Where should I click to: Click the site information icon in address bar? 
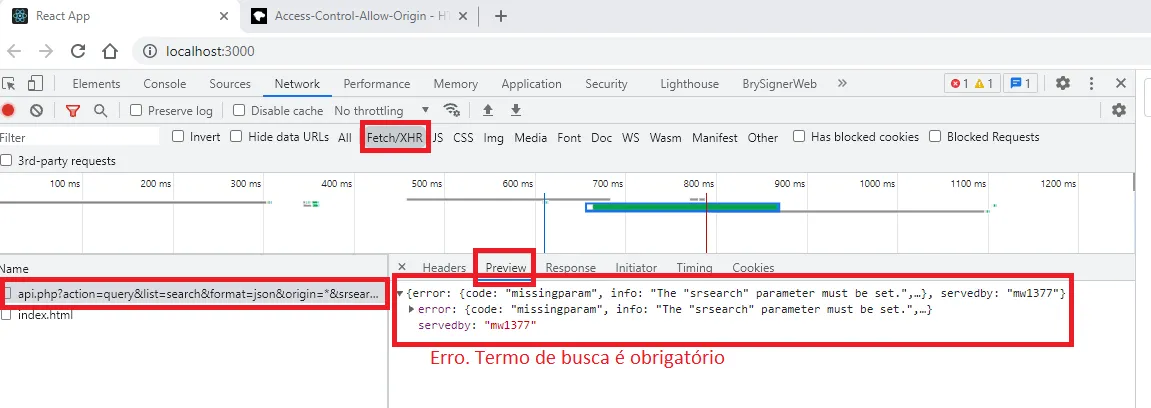pos(150,51)
